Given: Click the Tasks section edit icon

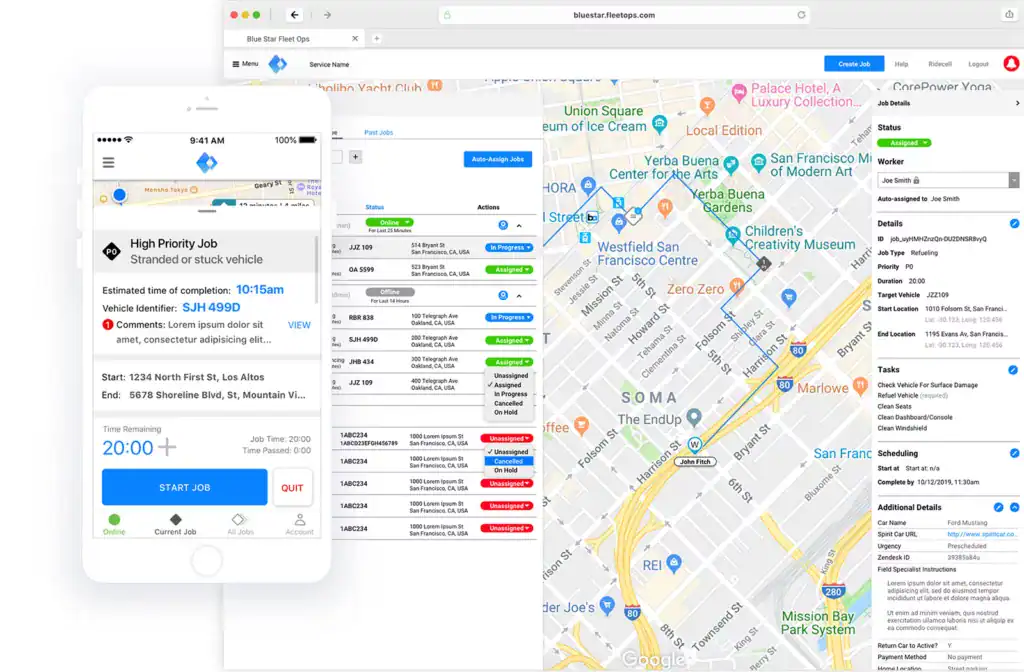Looking at the screenshot, I should point(1013,370).
